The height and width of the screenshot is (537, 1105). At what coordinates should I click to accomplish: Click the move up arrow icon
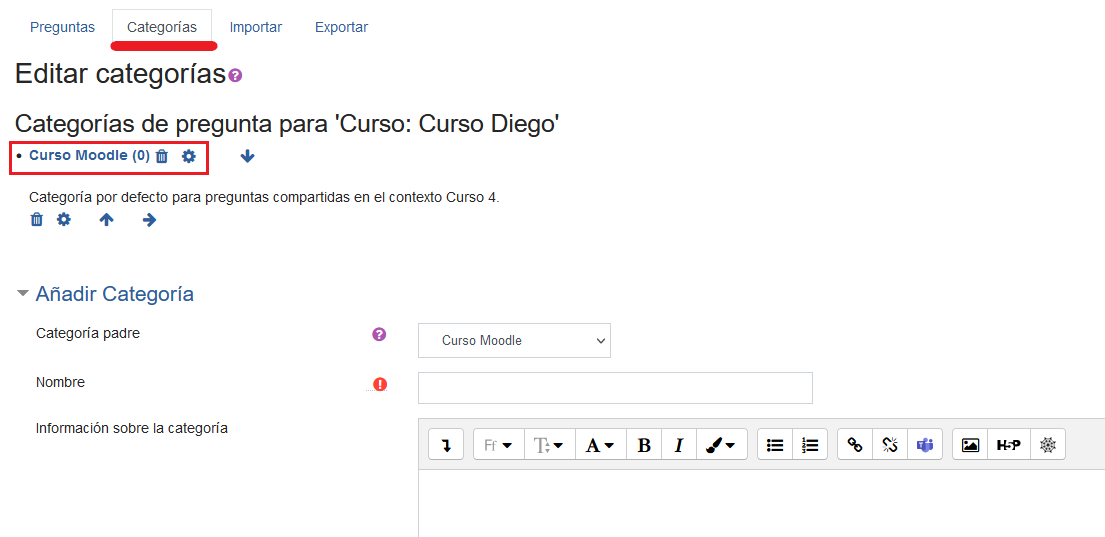(x=106, y=220)
